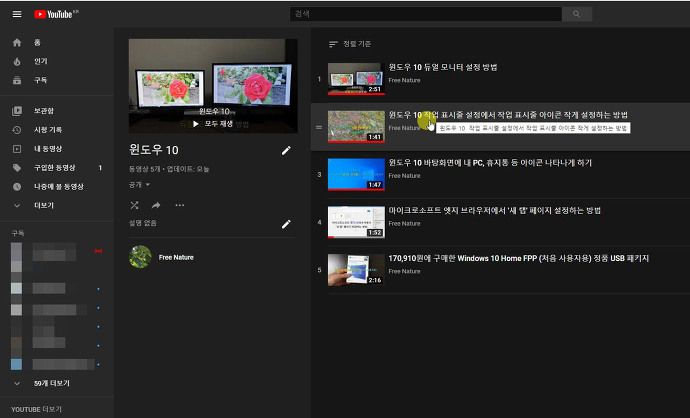The image size is (690, 418).
Task: Open Free Nature under third video
Action: (404, 176)
